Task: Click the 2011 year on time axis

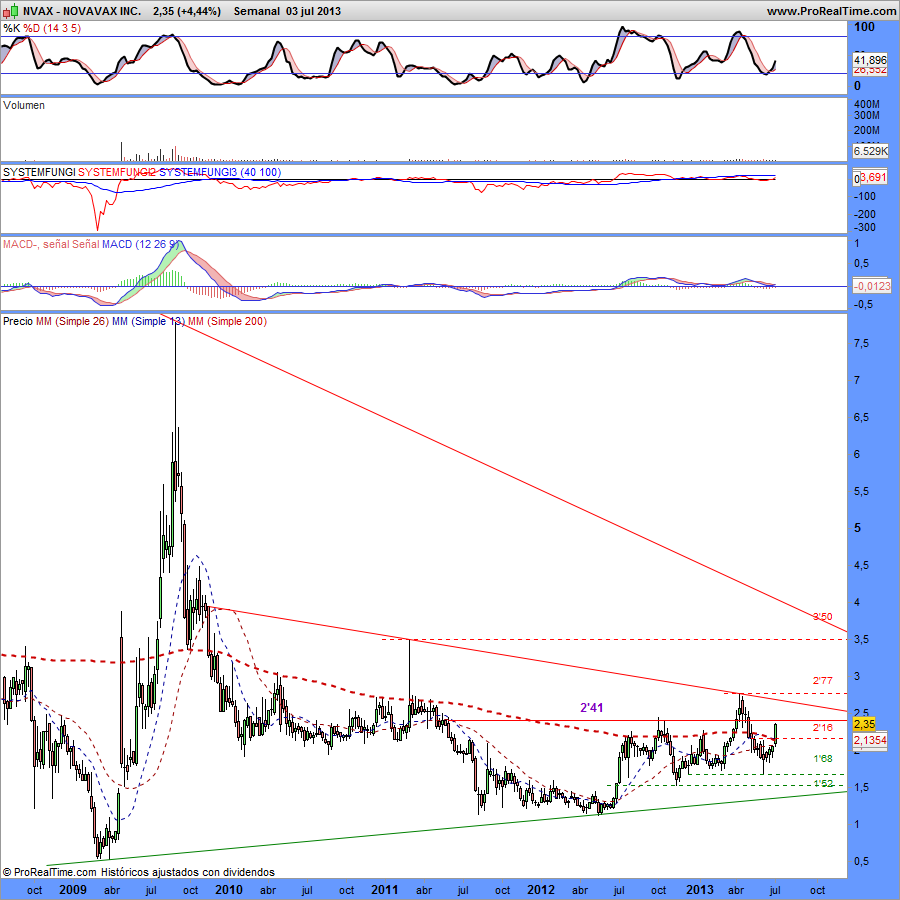Action: tap(385, 889)
